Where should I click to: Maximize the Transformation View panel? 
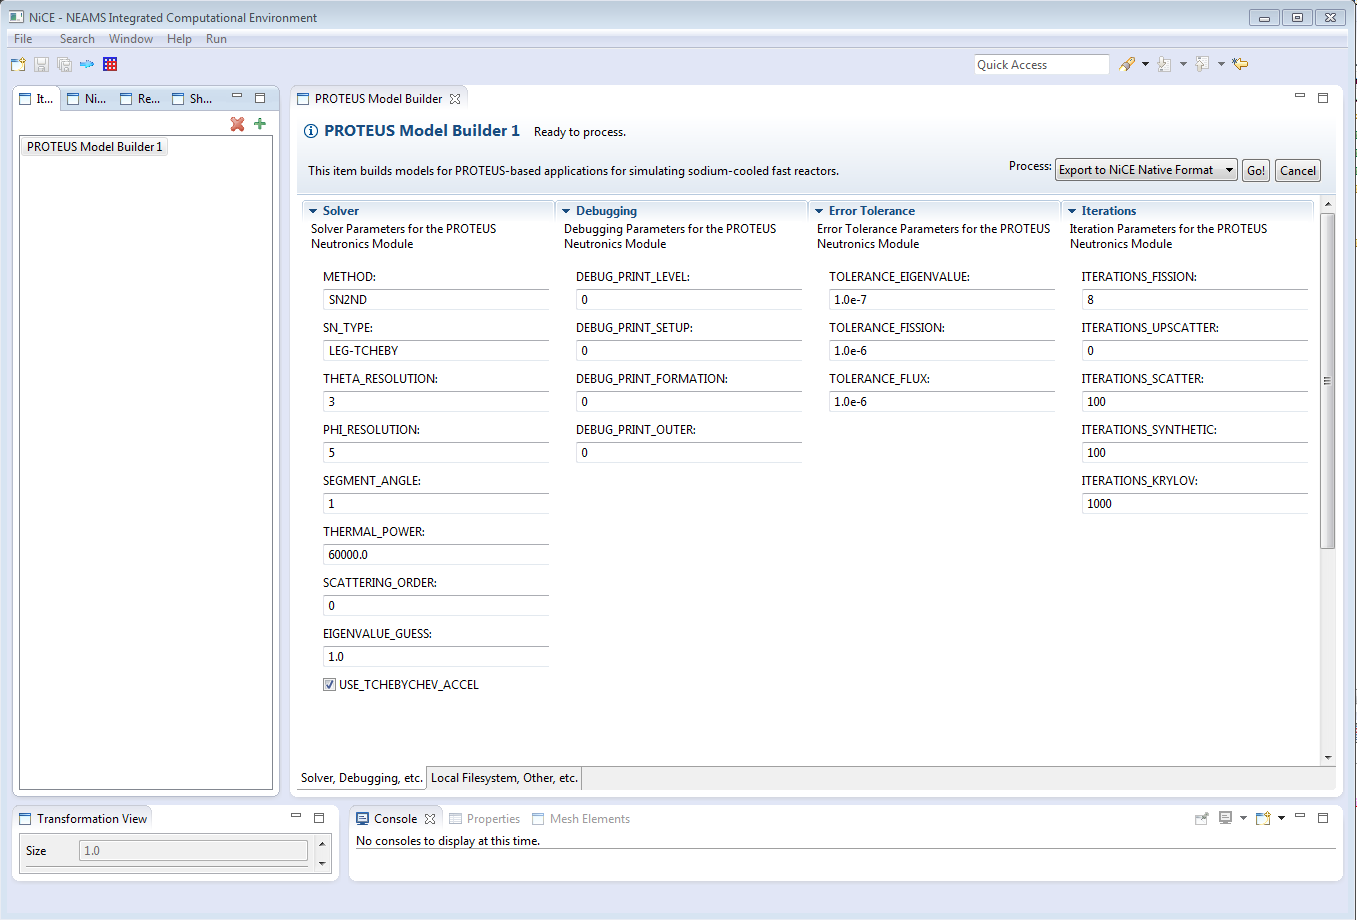coord(319,818)
